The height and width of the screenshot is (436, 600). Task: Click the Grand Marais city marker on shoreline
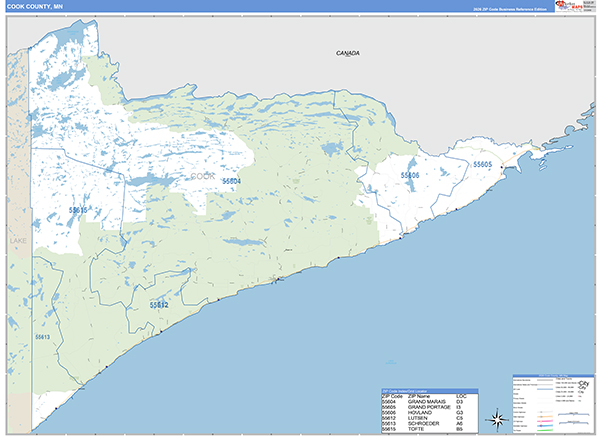point(276,279)
